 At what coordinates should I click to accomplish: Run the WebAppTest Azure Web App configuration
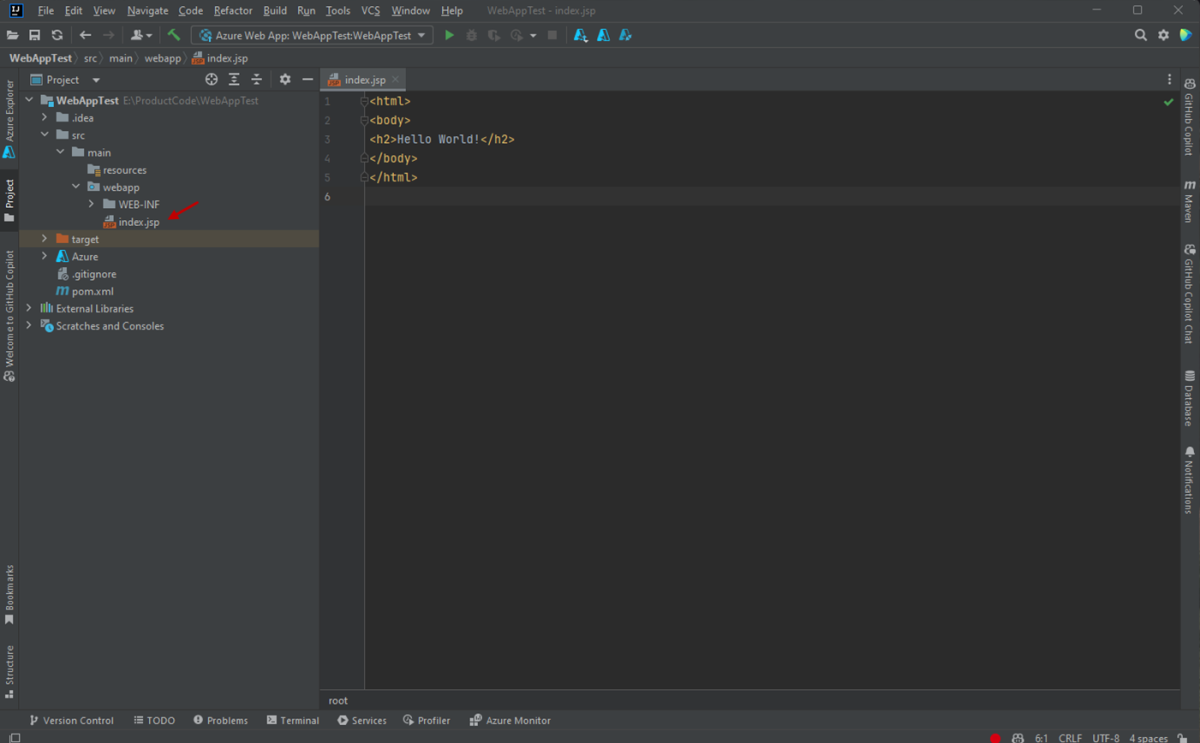[x=448, y=34]
